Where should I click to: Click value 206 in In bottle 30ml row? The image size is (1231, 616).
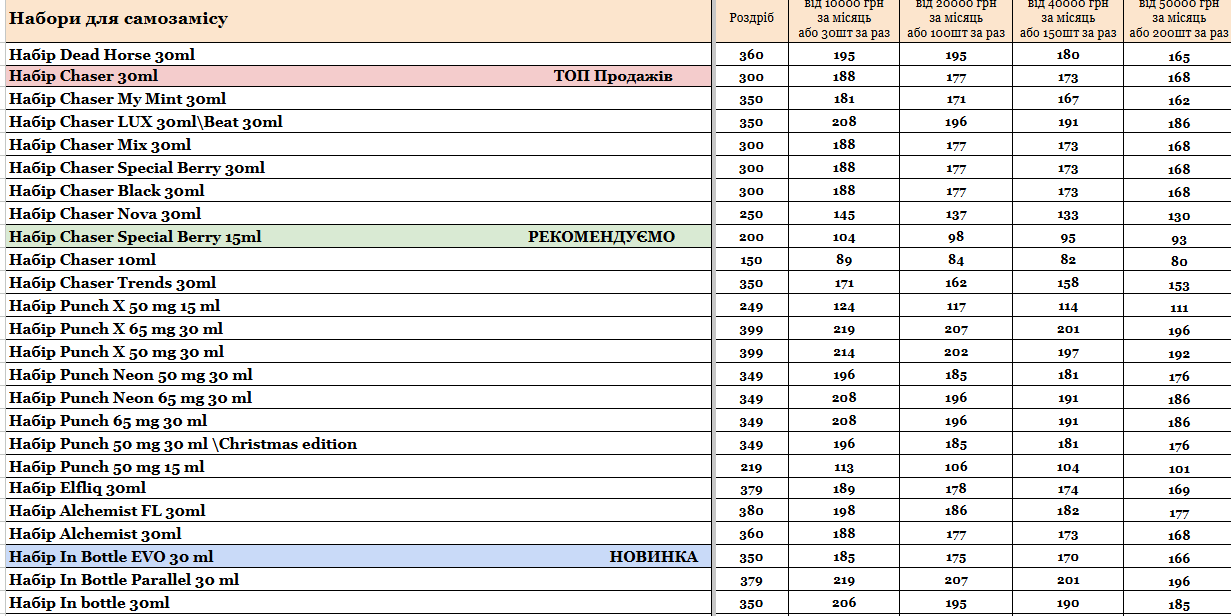844,604
